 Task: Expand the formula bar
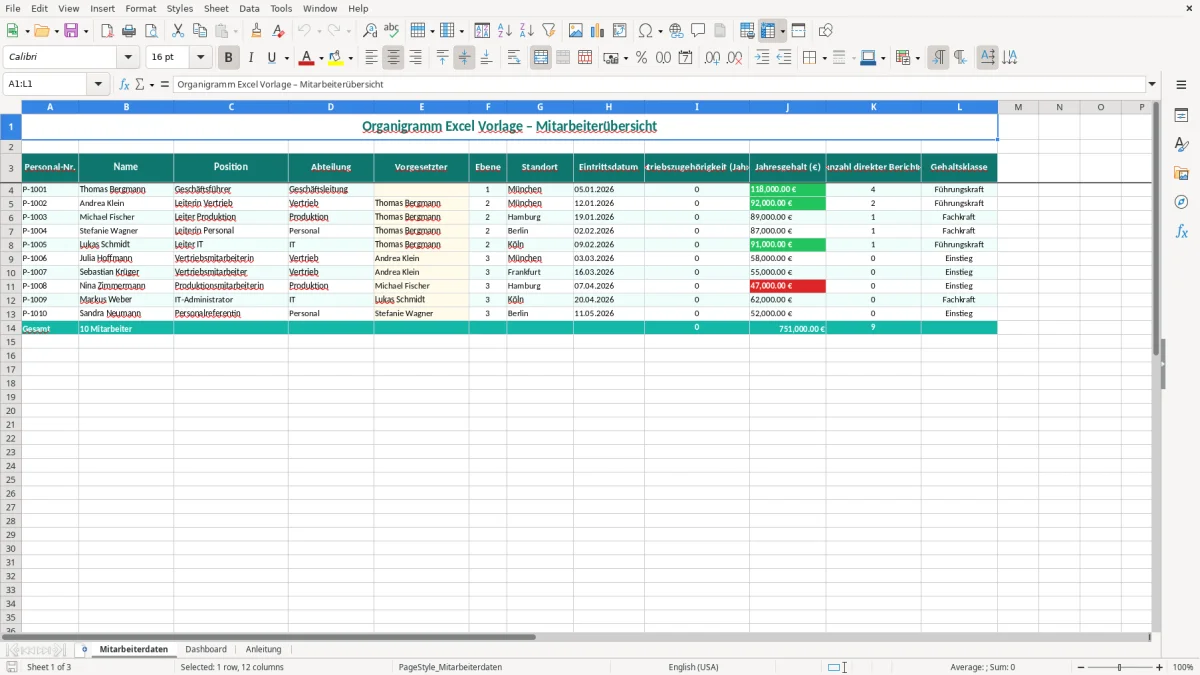(x=1152, y=84)
